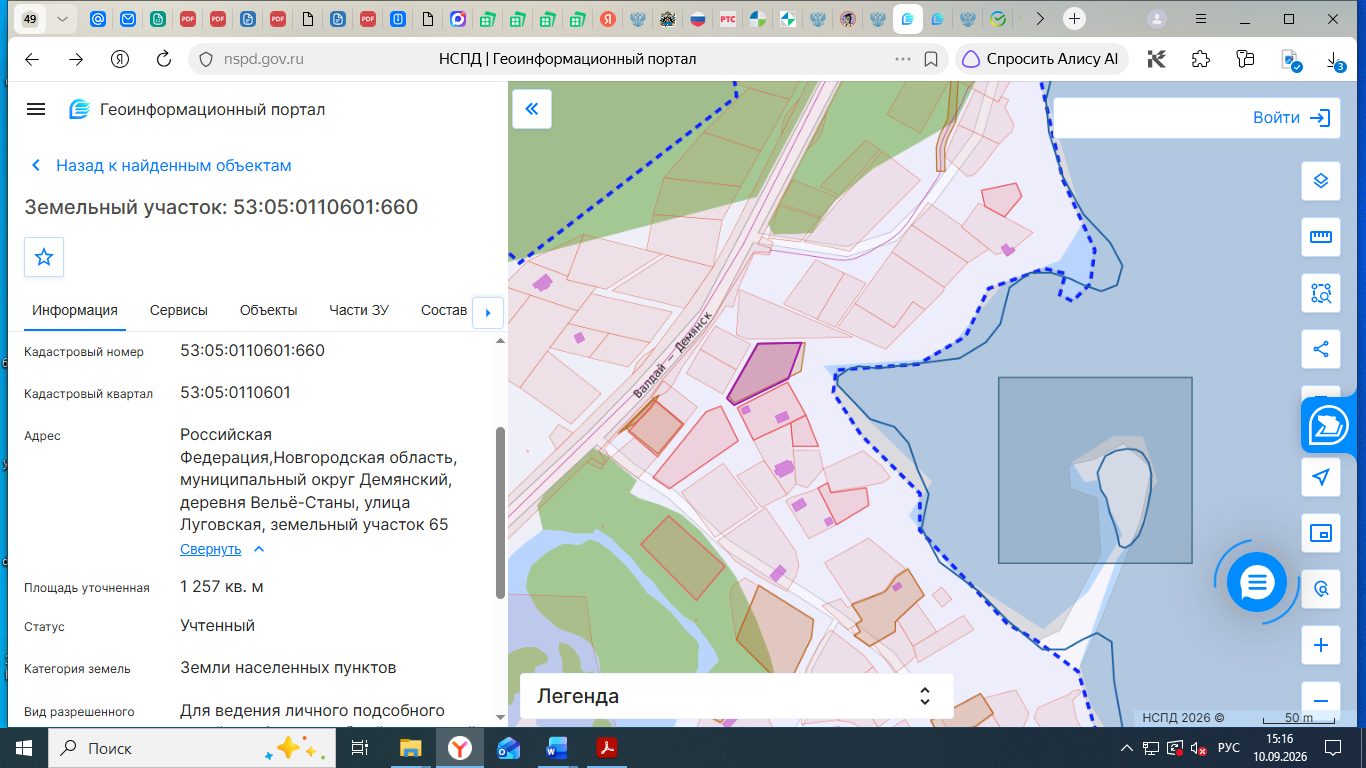Show more tabs with right arrow

point(488,312)
